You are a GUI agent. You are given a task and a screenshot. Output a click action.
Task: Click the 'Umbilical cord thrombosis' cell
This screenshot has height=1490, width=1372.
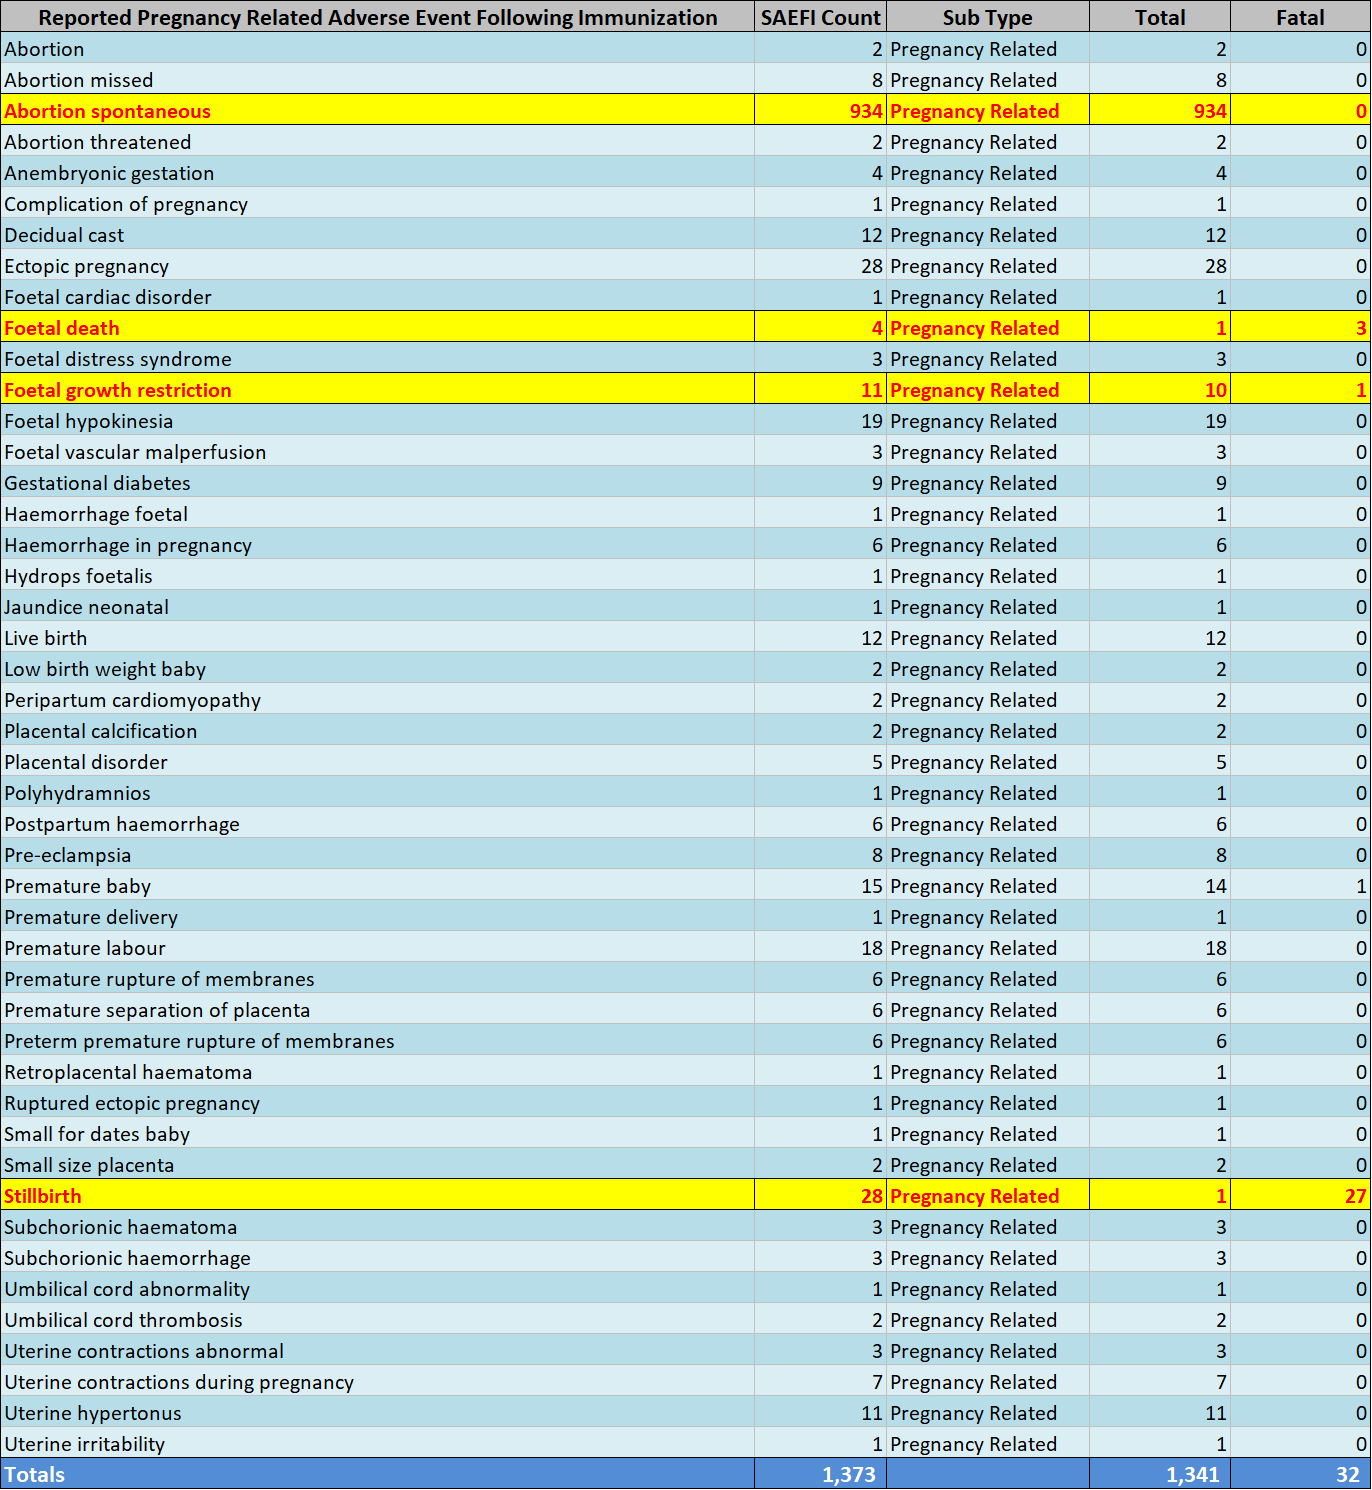coord(377,1320)
